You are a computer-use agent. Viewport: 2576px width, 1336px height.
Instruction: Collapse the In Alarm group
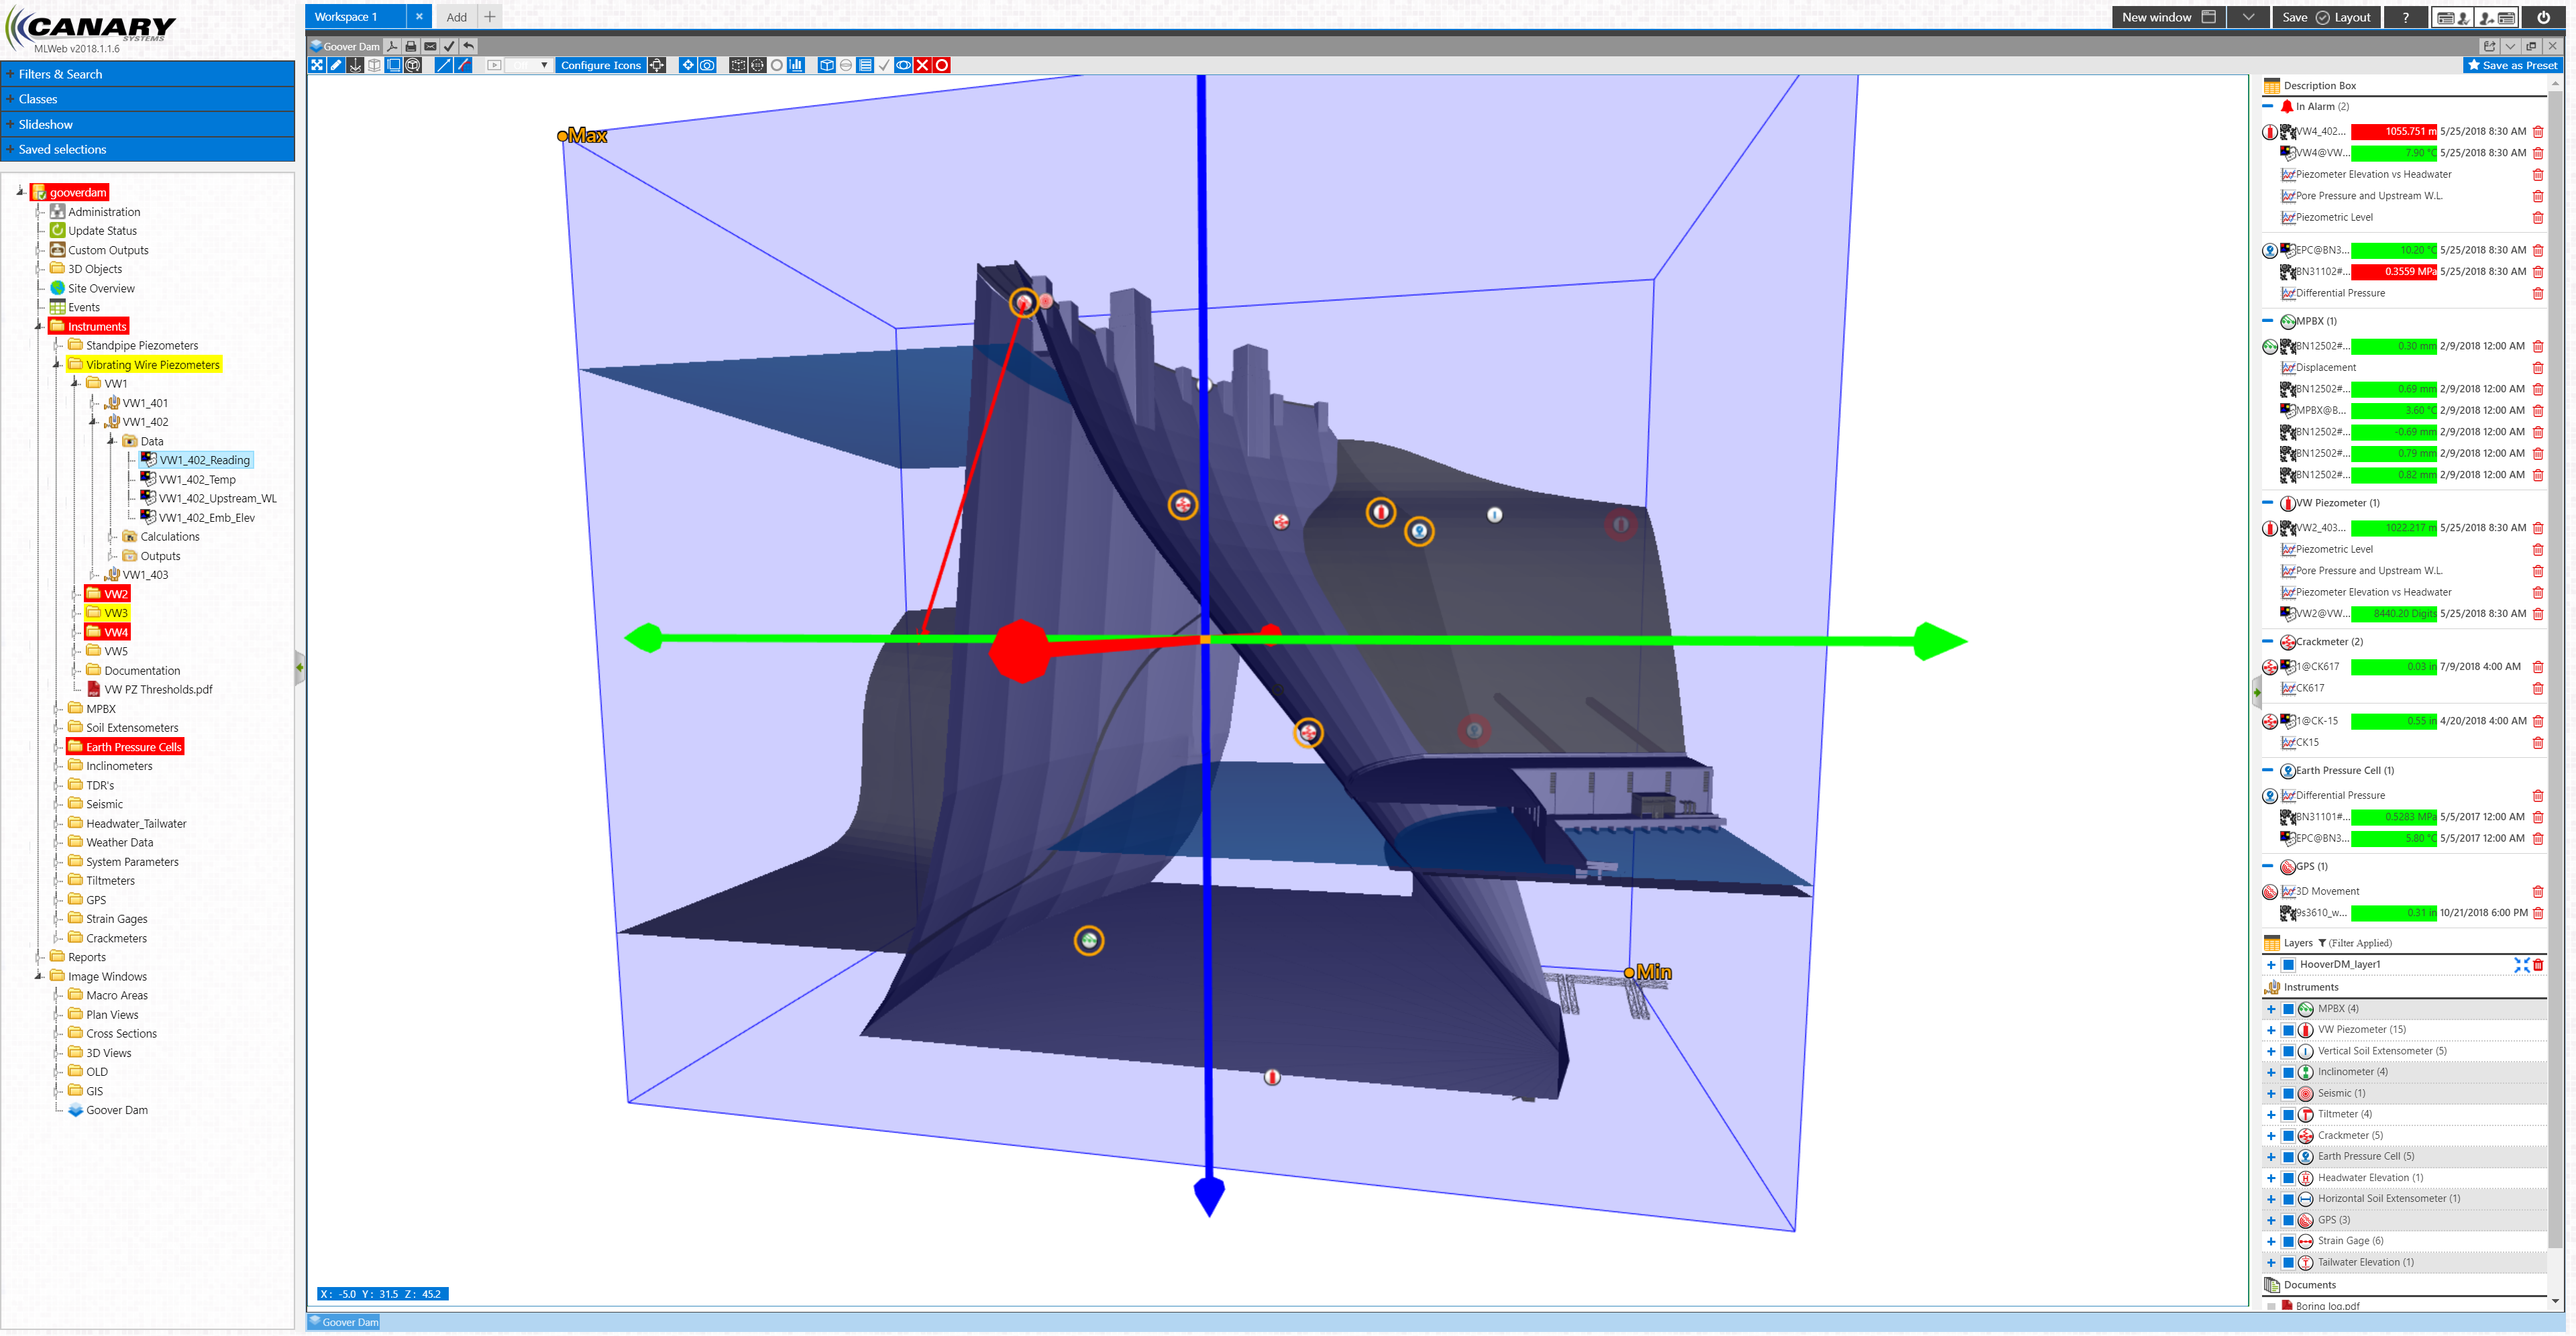[2267, 106]
